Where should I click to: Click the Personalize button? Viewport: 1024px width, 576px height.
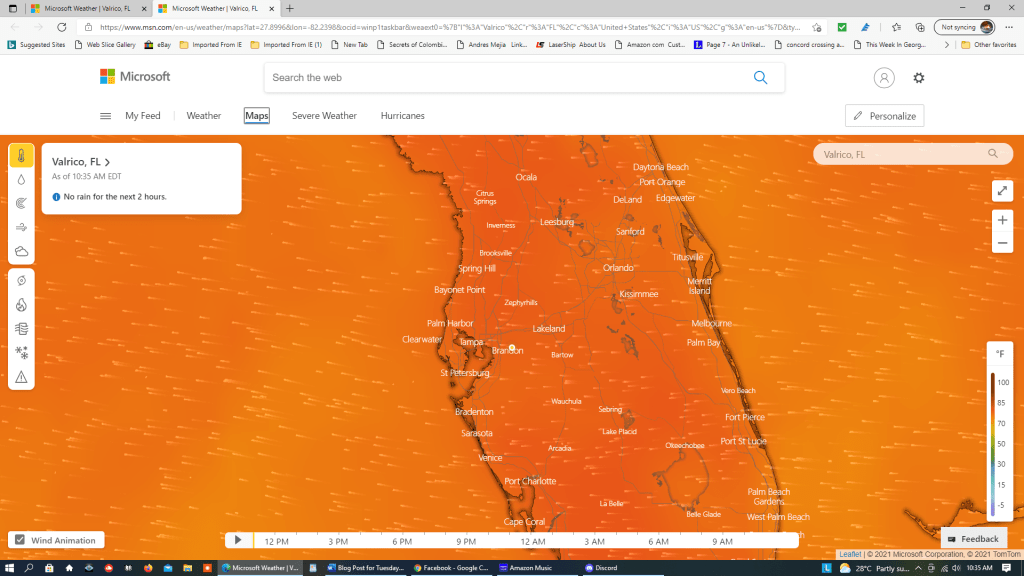(884, 116)
